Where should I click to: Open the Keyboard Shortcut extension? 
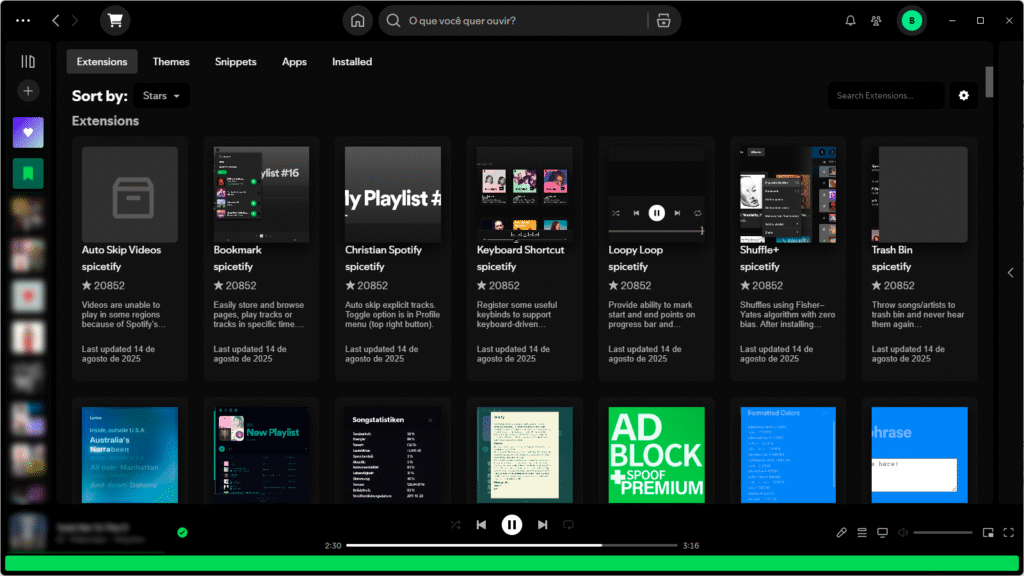coord(524,259)
